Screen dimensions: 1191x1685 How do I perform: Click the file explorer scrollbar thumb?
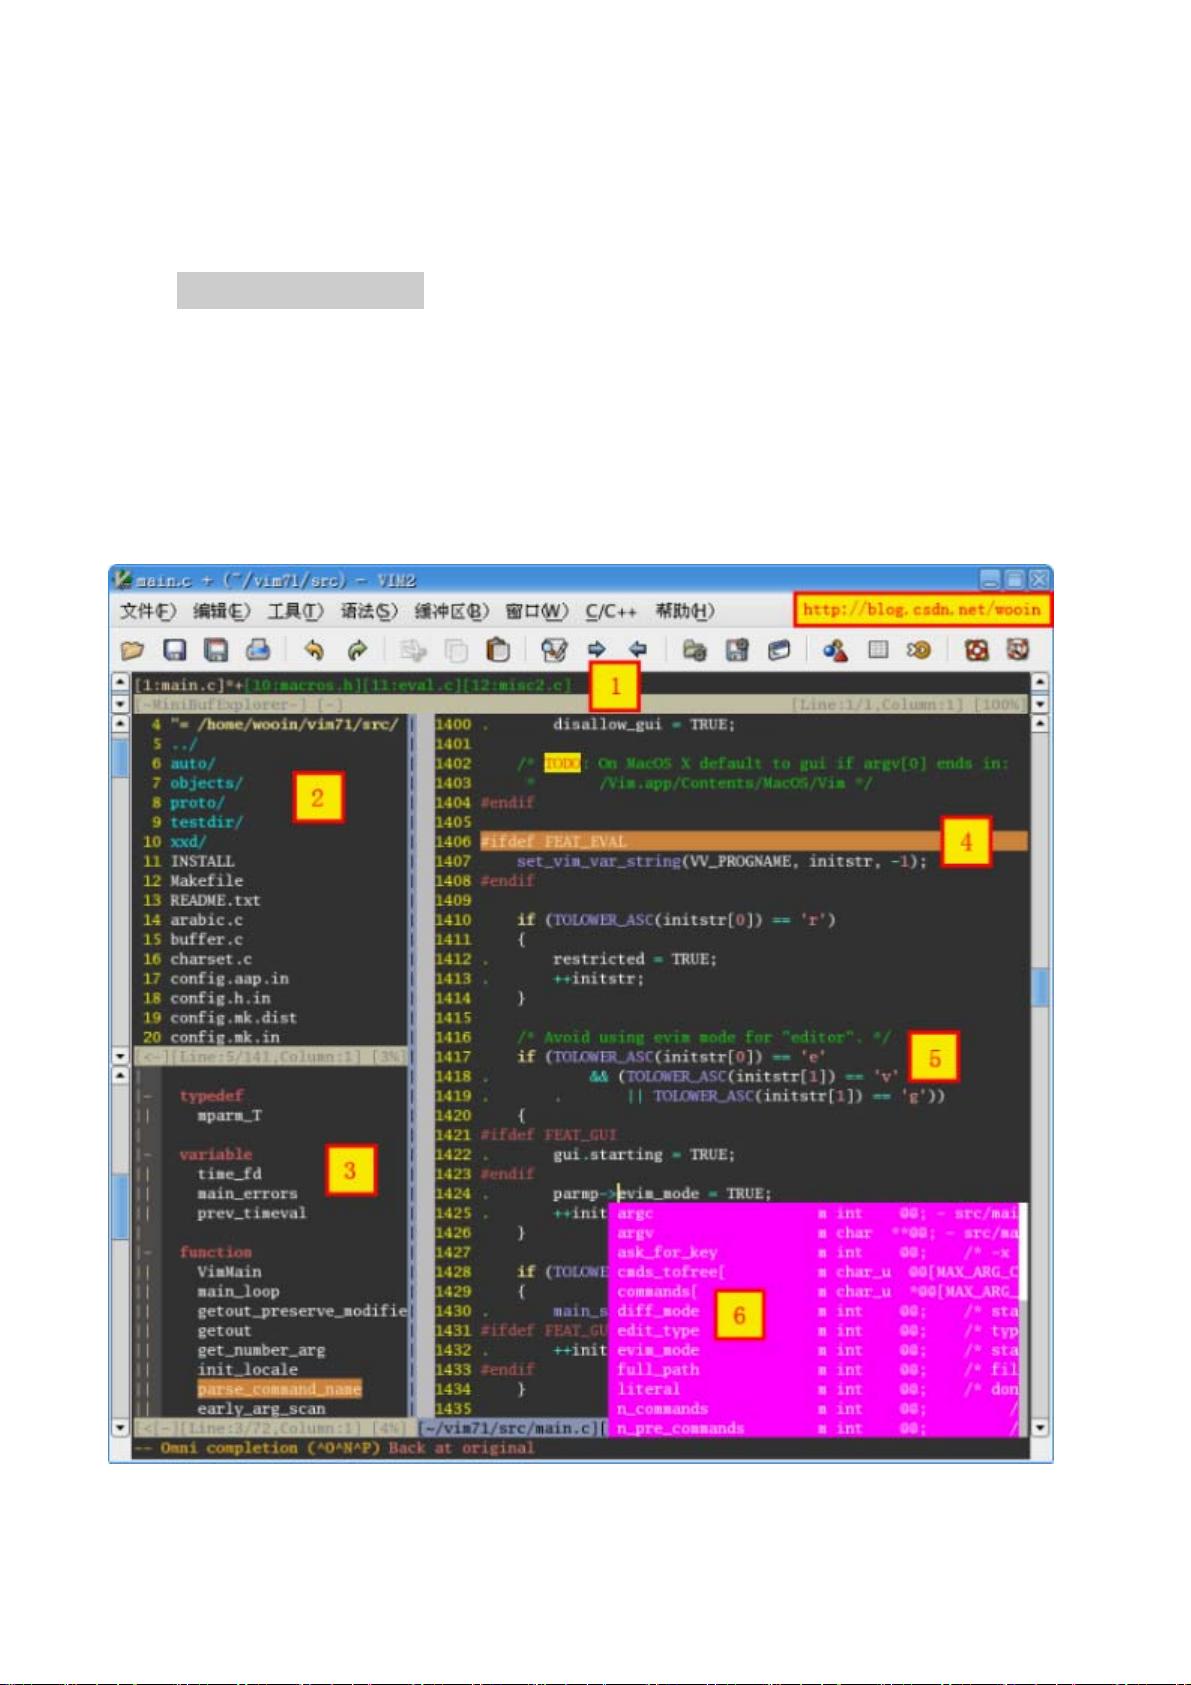120,759
